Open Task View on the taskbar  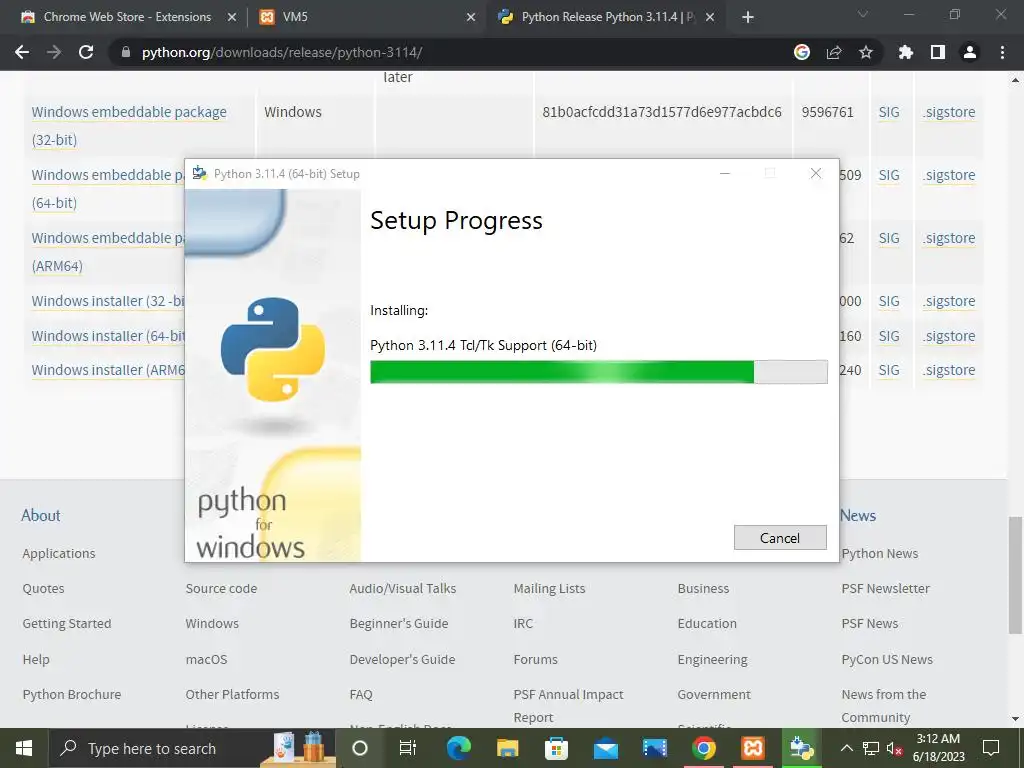(408, 748)
